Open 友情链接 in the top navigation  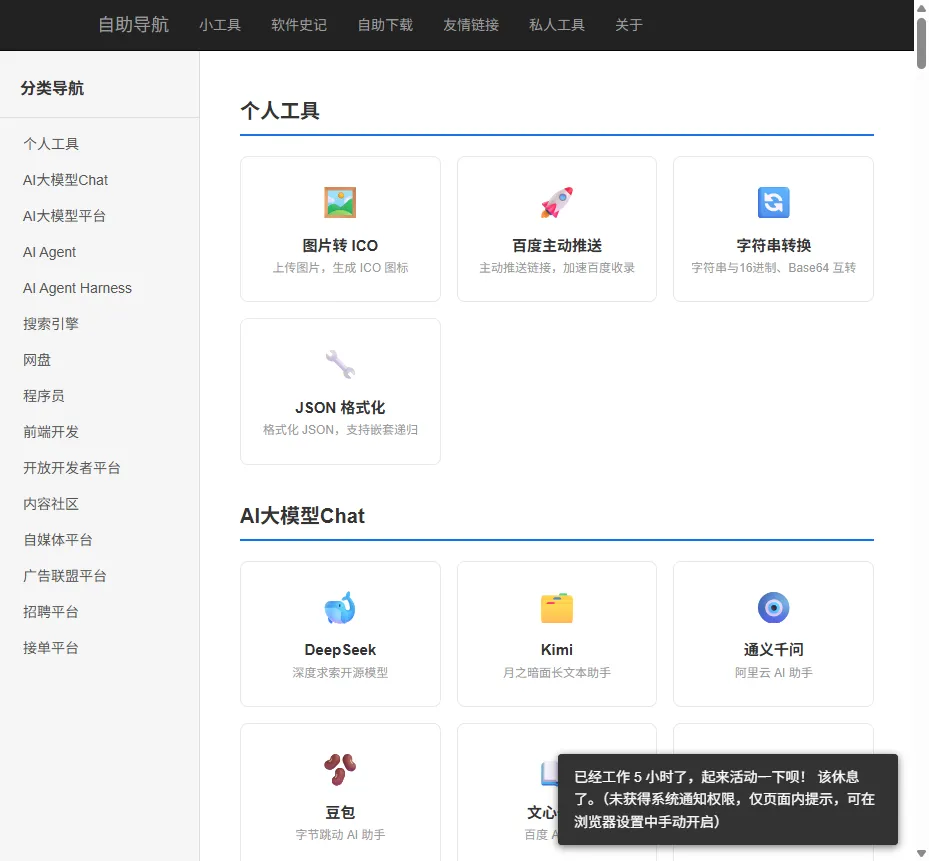coord(471,25)
